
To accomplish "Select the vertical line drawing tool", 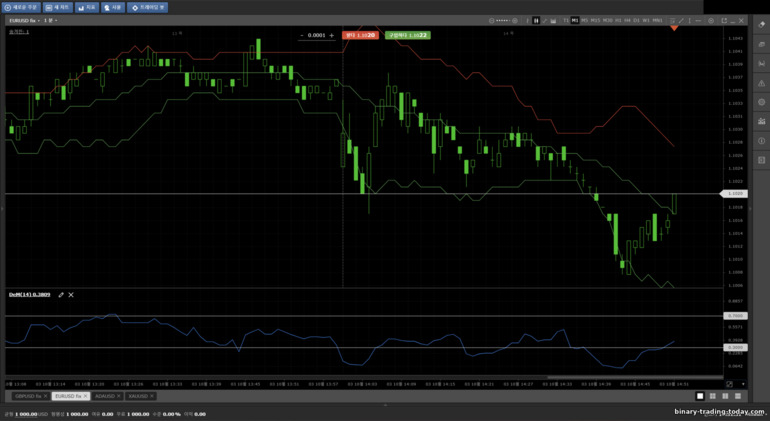I will coord(690,21).
